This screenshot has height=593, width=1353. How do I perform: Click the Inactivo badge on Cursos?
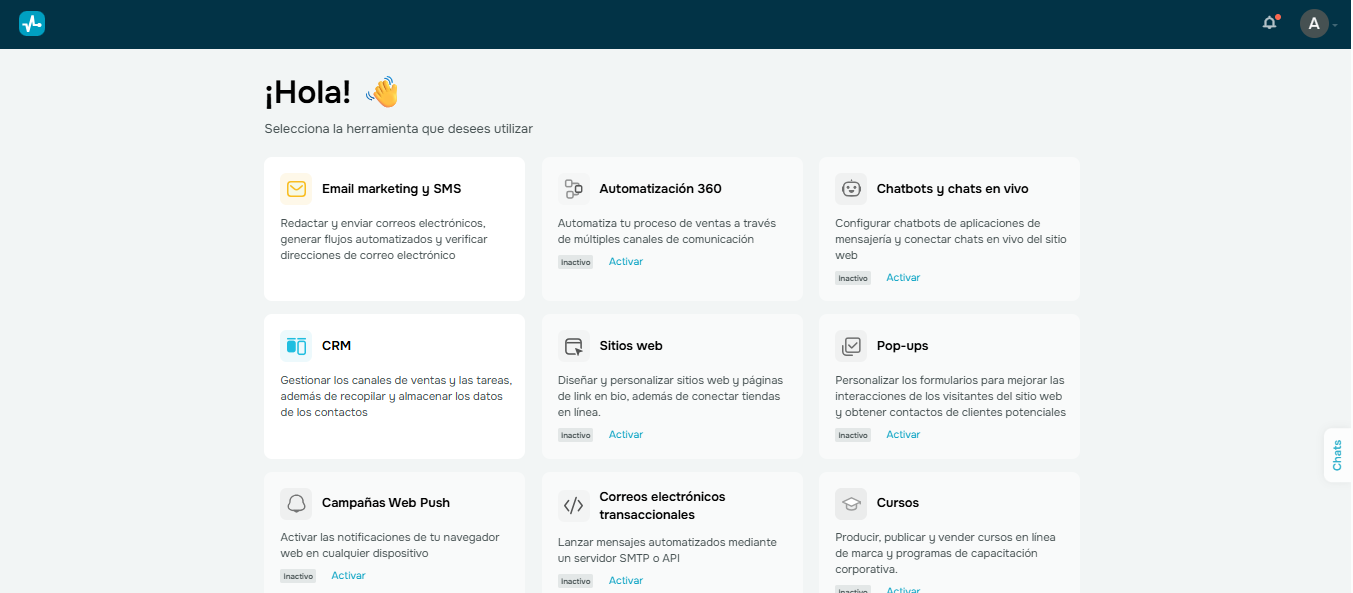[852, 590]
